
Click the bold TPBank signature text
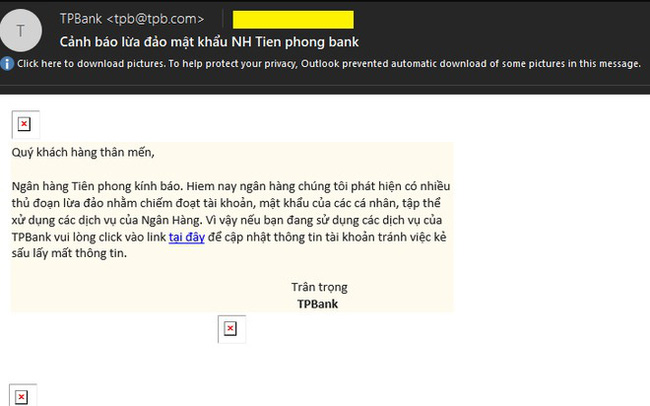click(318, 304)
